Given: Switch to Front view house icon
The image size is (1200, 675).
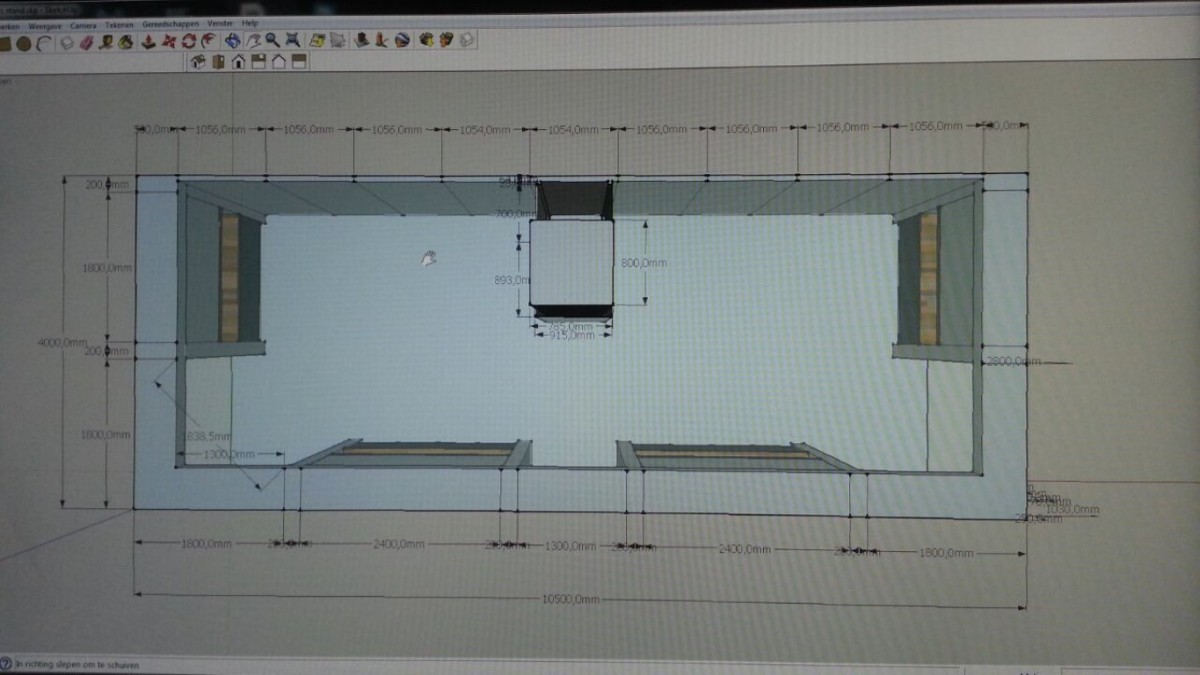Looking at the screenshot, I should click(x=239, y=62).
